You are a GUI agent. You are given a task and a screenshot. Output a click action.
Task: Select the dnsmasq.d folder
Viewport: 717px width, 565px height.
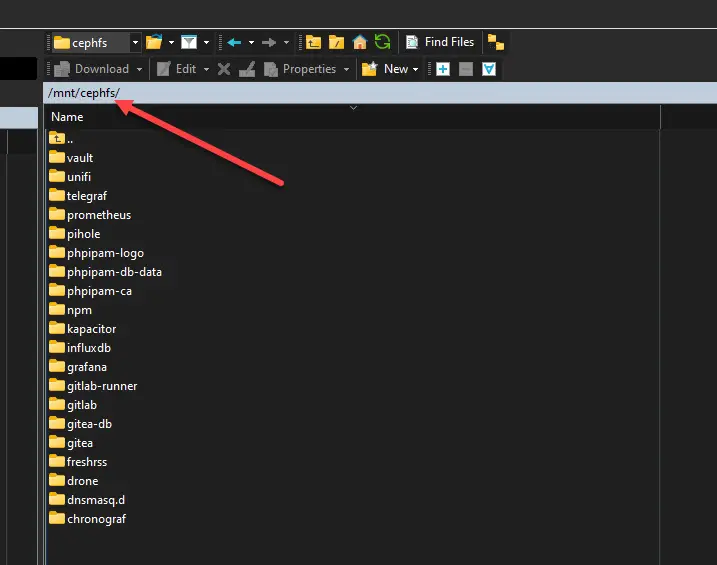click(x=87, y=500)
